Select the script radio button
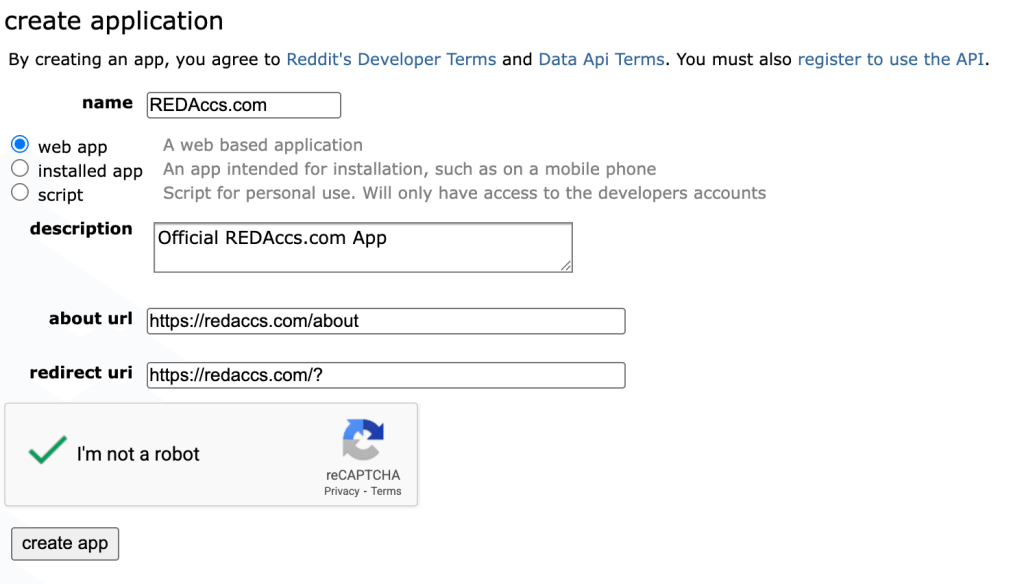 pos(20,192)
